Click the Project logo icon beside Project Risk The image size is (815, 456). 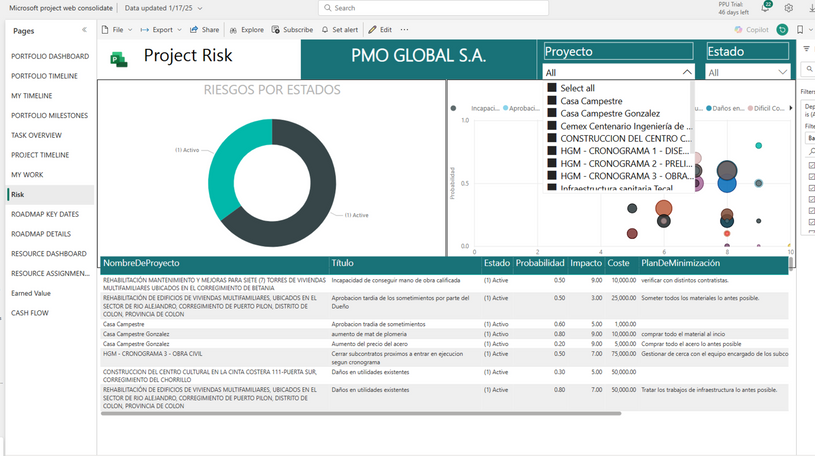tap(119, 60)
